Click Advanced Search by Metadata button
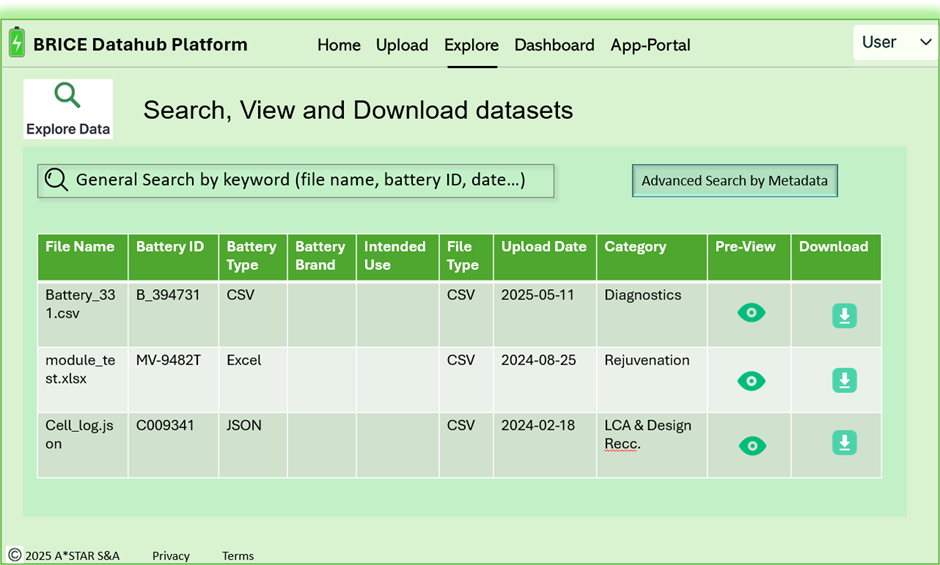The height and width of the screenshot is (565, 940). pos(734,181)
